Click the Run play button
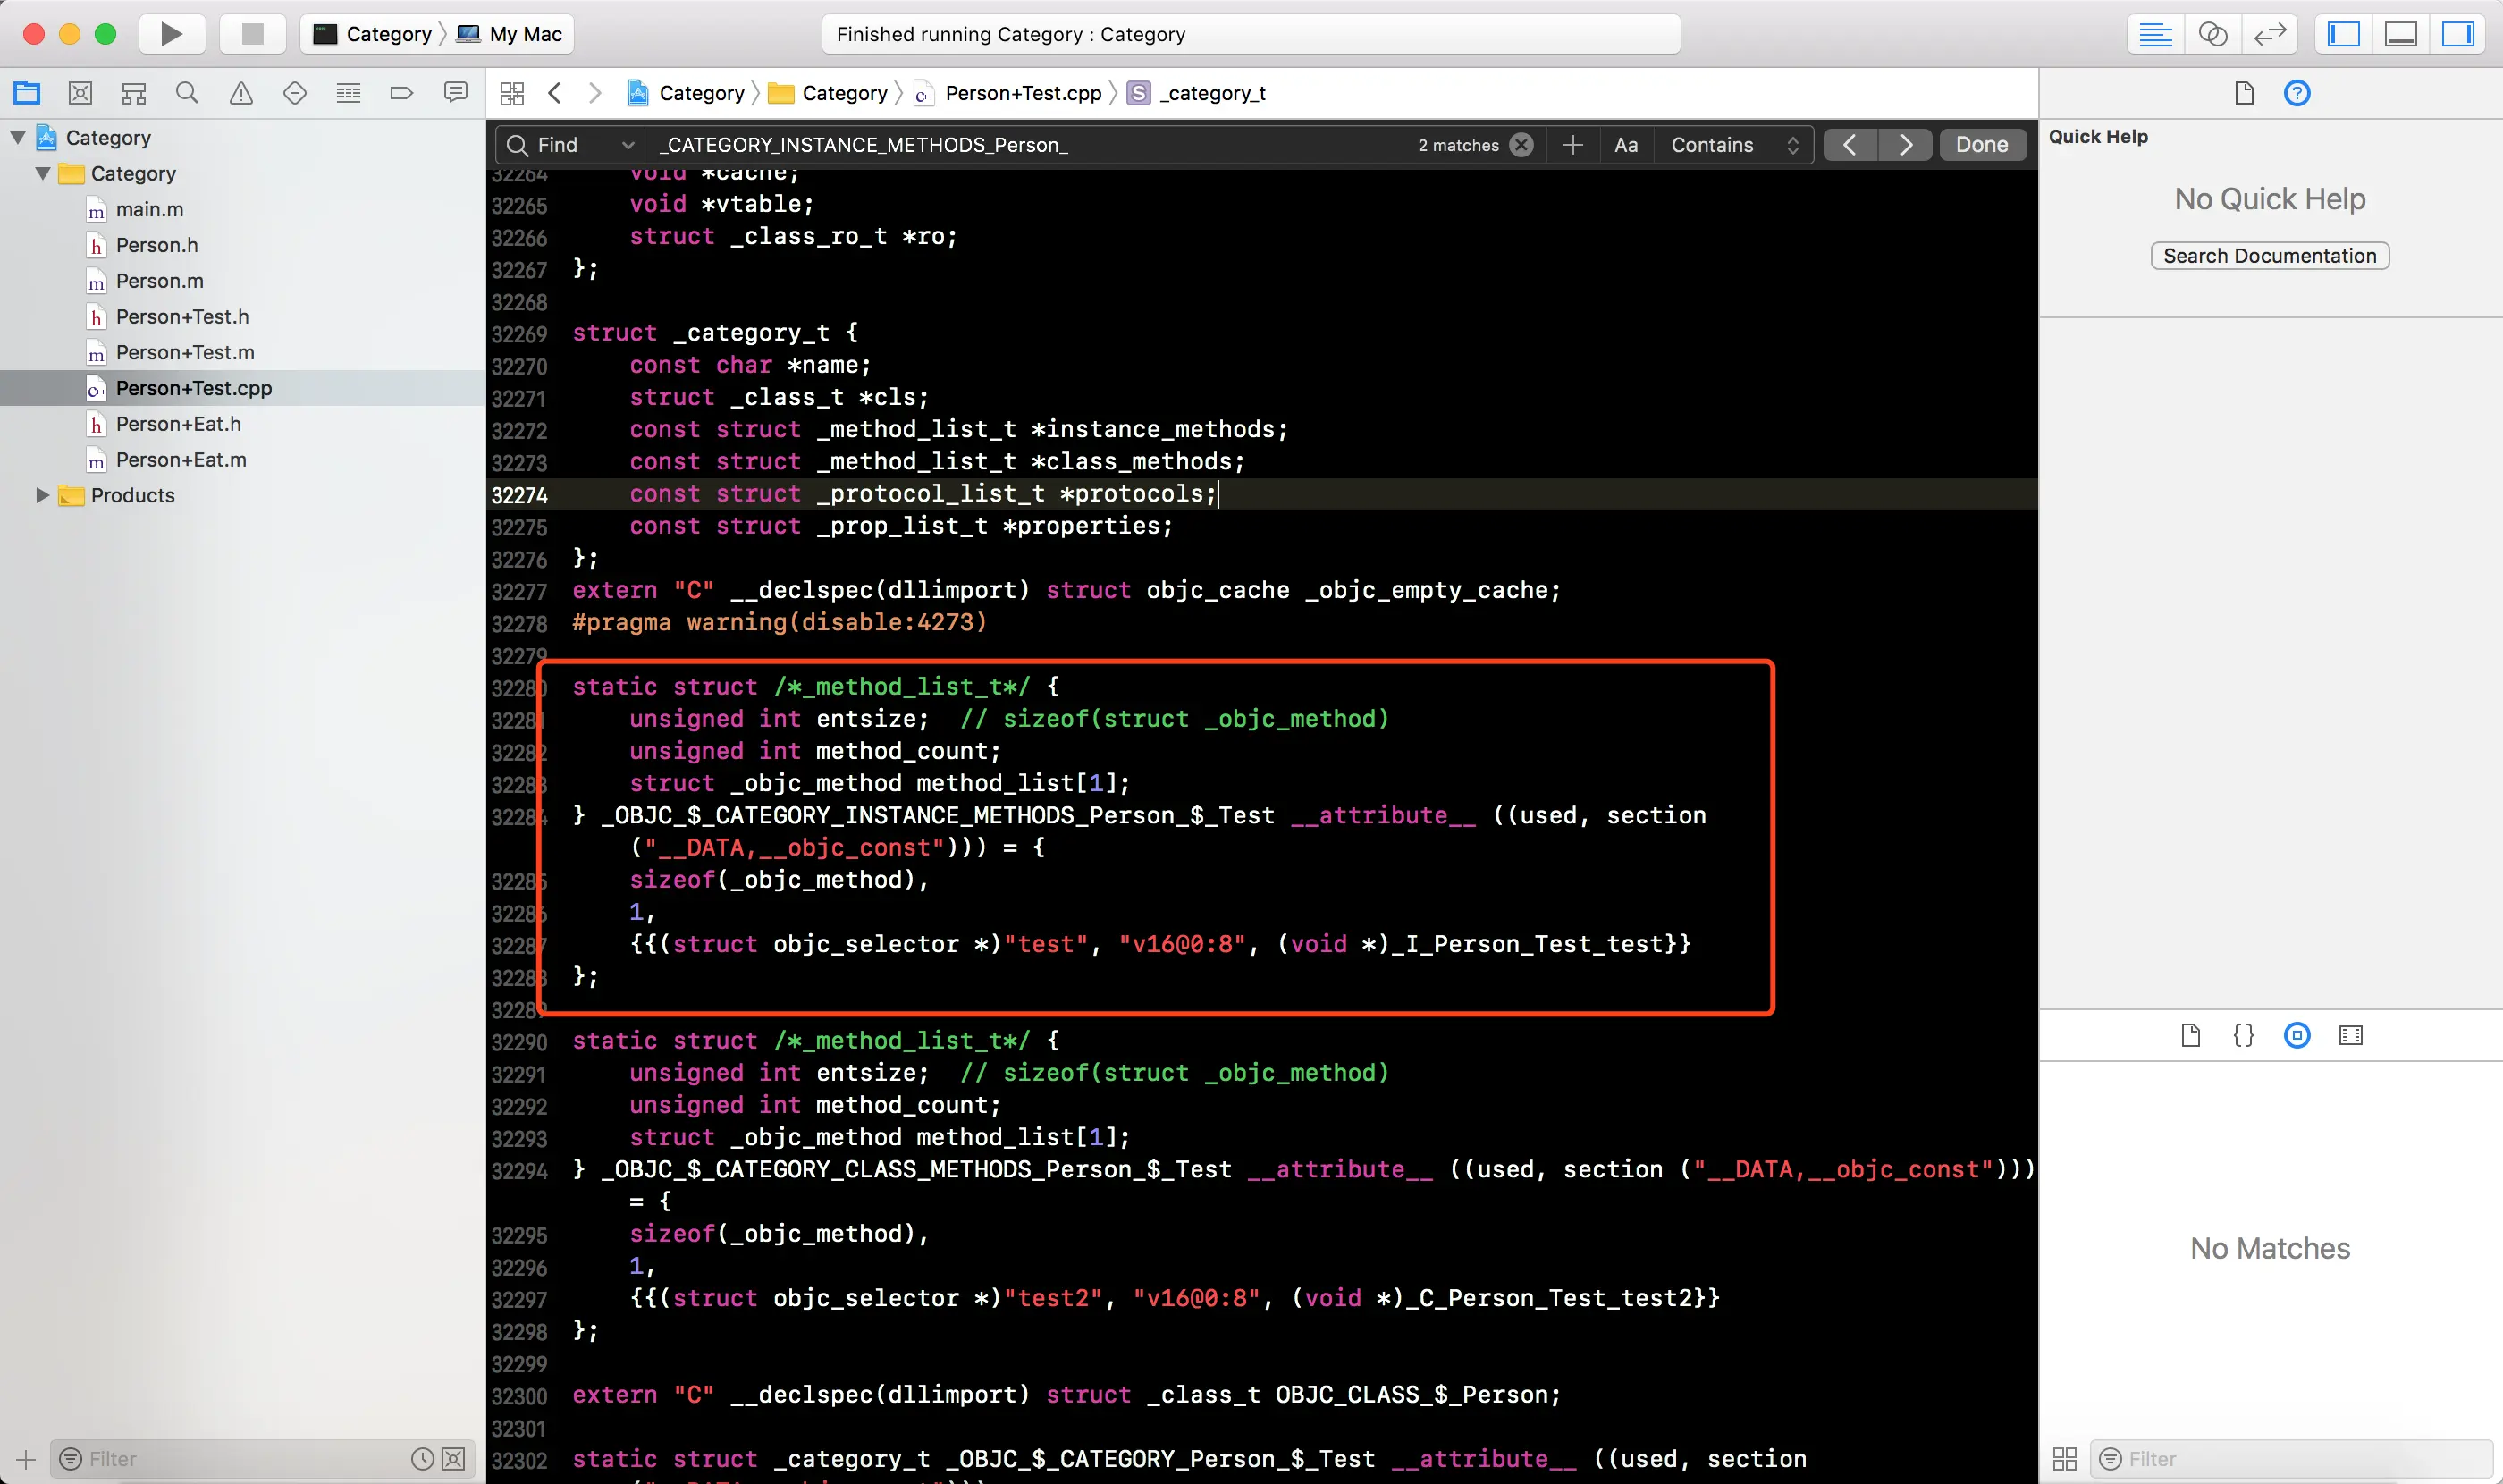 [171, 34]
